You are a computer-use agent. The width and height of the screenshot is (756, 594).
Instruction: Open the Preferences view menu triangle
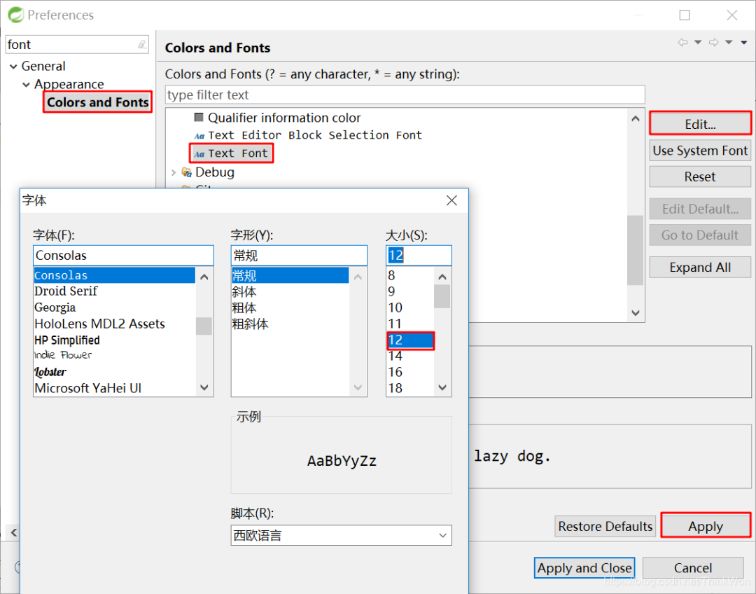744,42
